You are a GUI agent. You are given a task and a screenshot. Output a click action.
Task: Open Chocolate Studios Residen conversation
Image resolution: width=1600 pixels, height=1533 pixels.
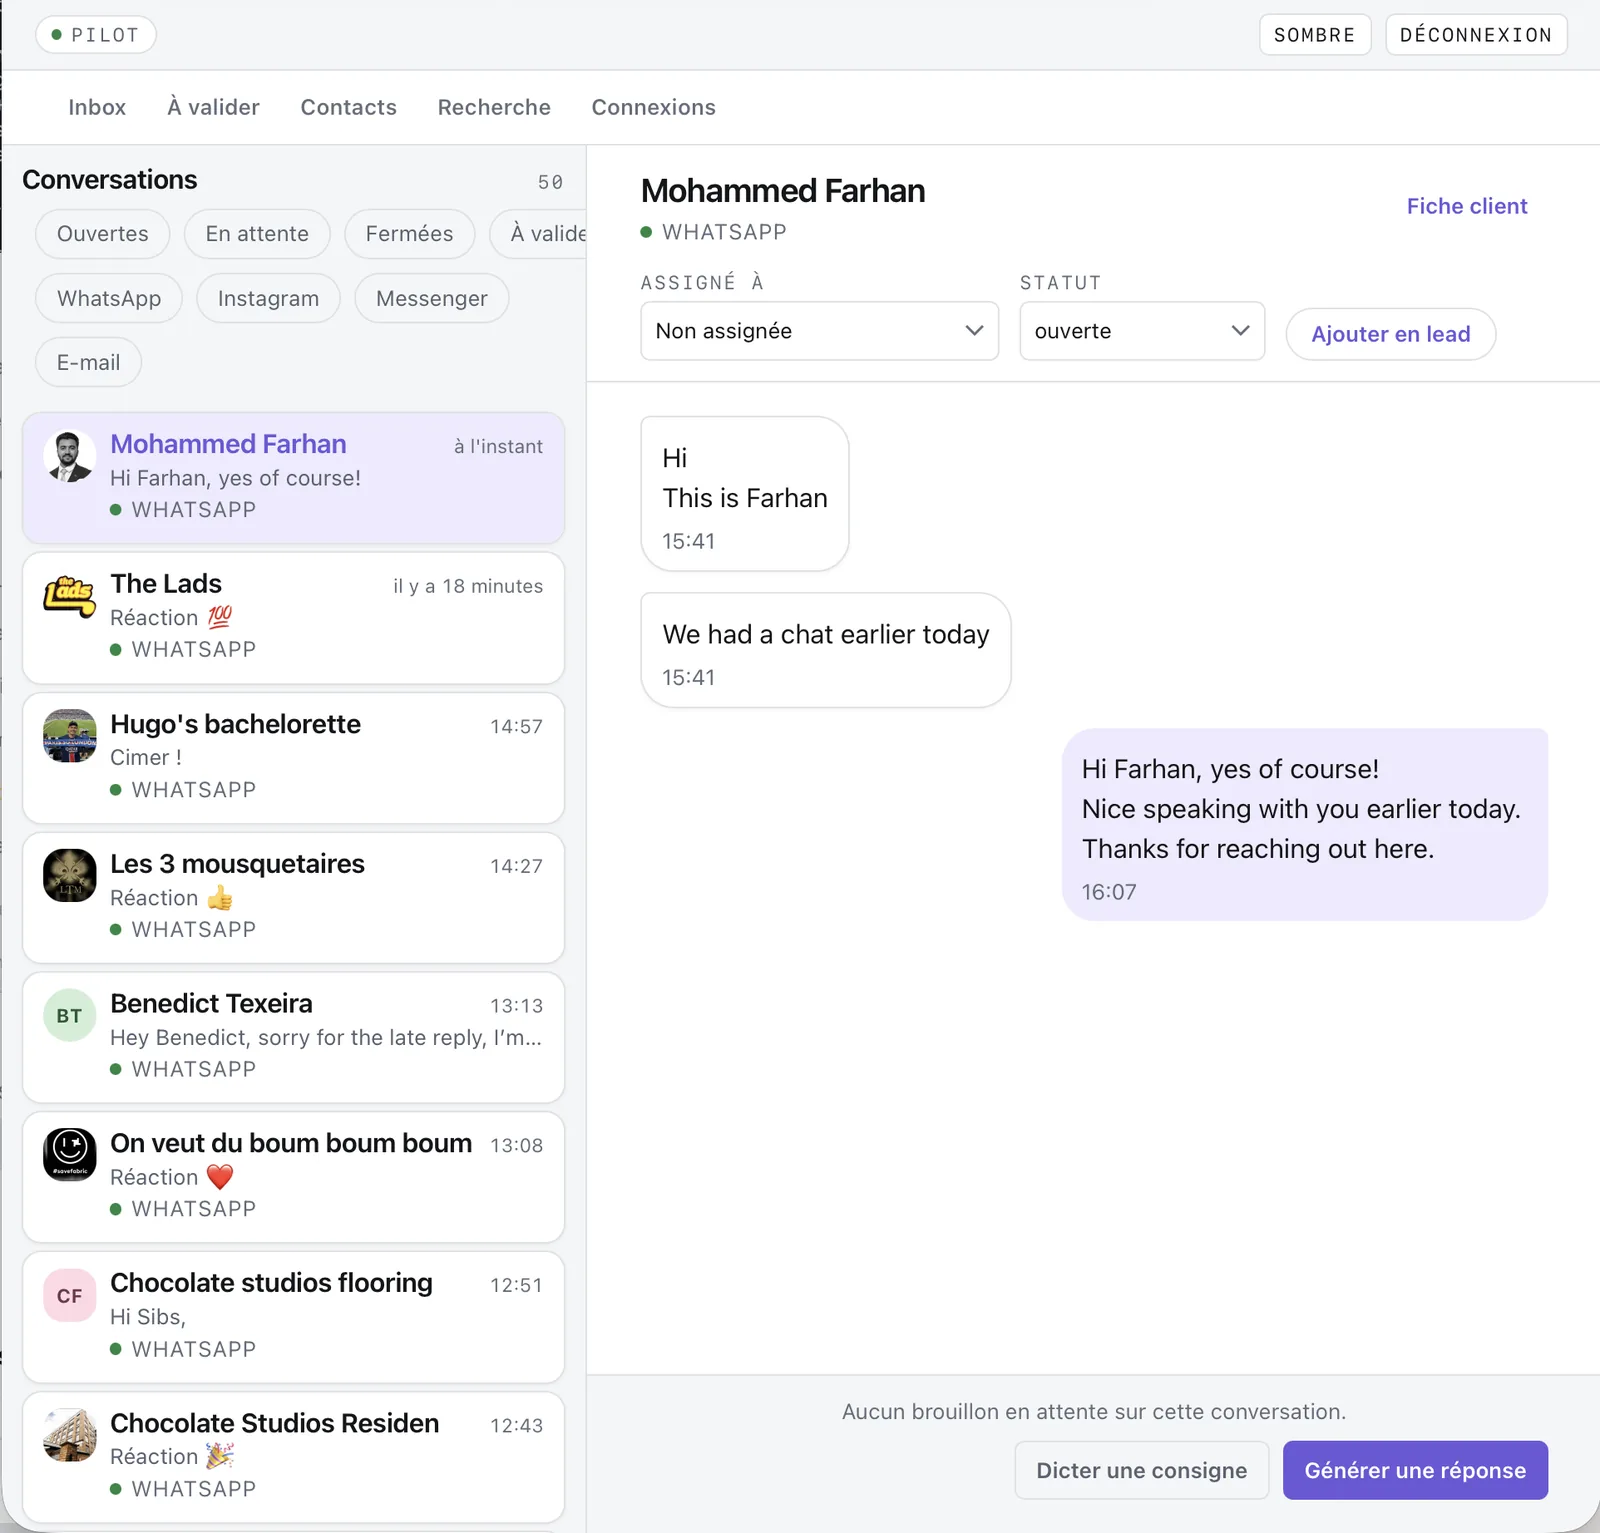click(x=293, y=1457)
